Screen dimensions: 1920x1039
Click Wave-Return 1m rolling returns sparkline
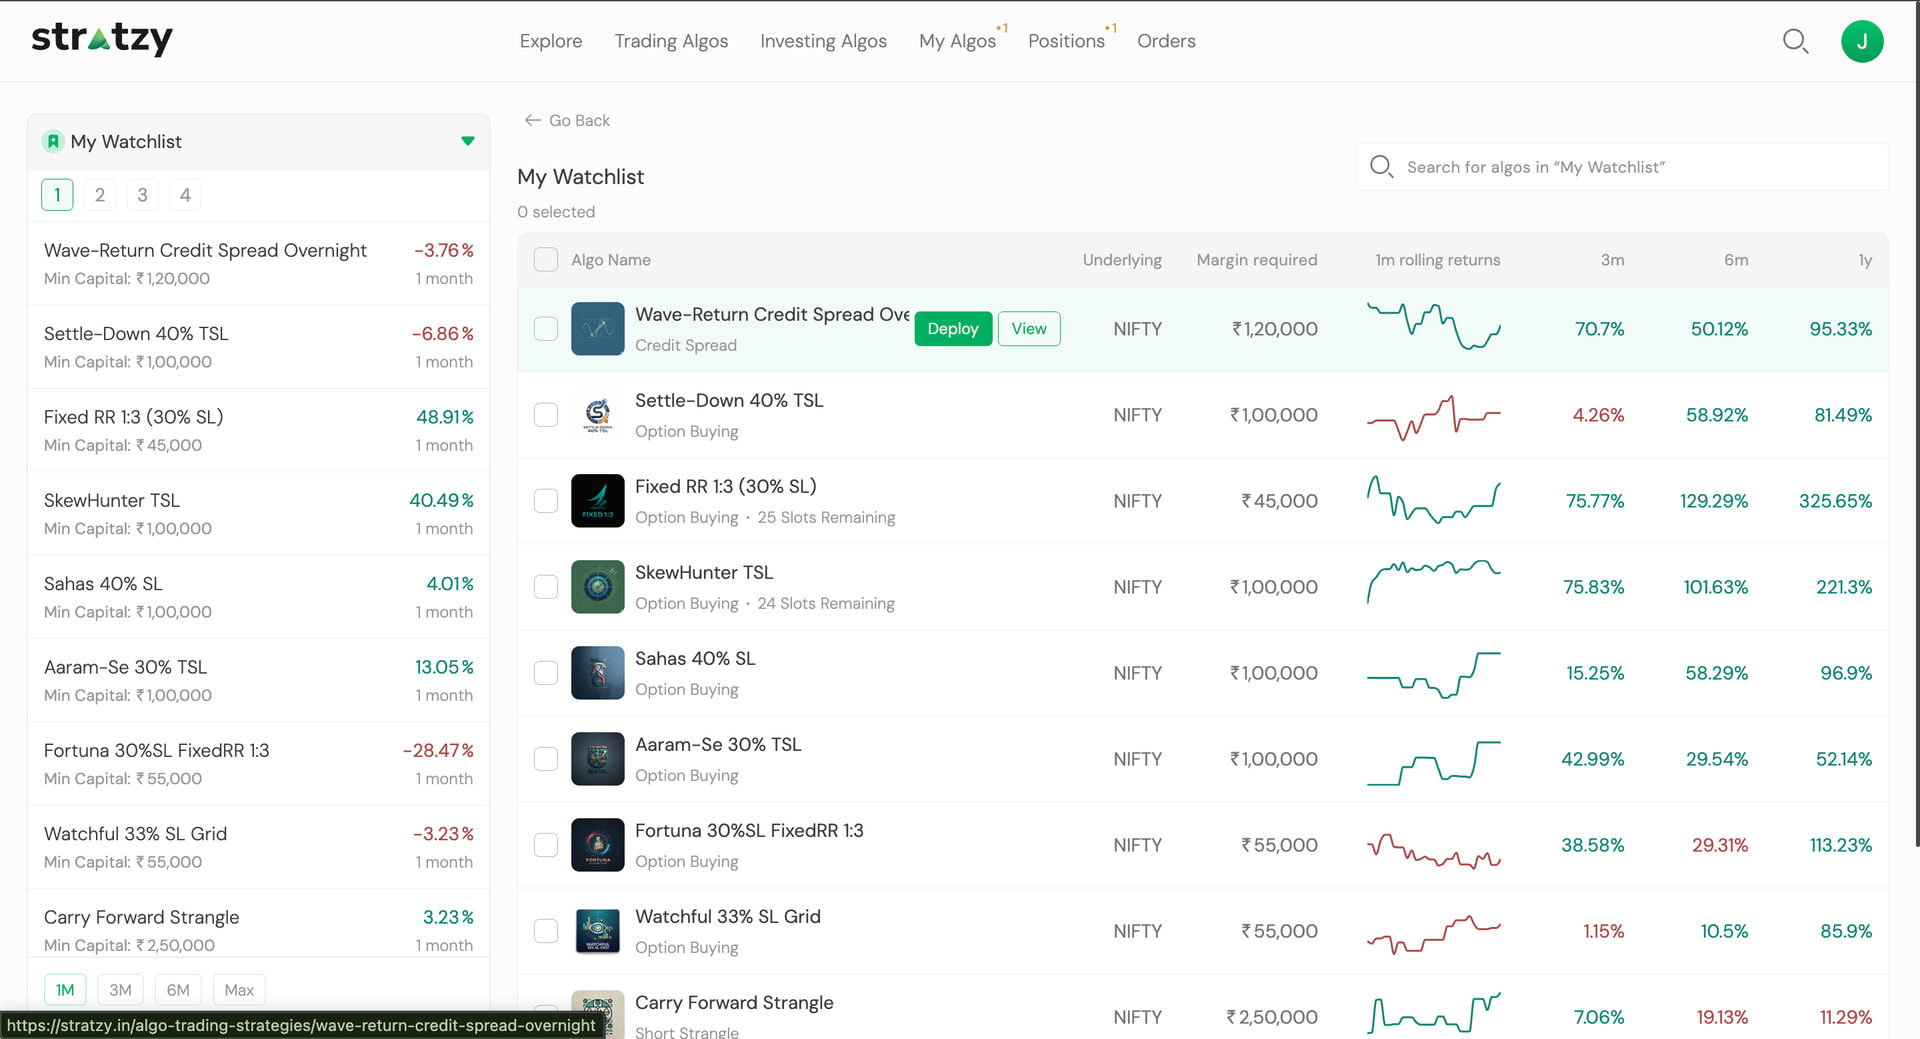coord(1434,327)
